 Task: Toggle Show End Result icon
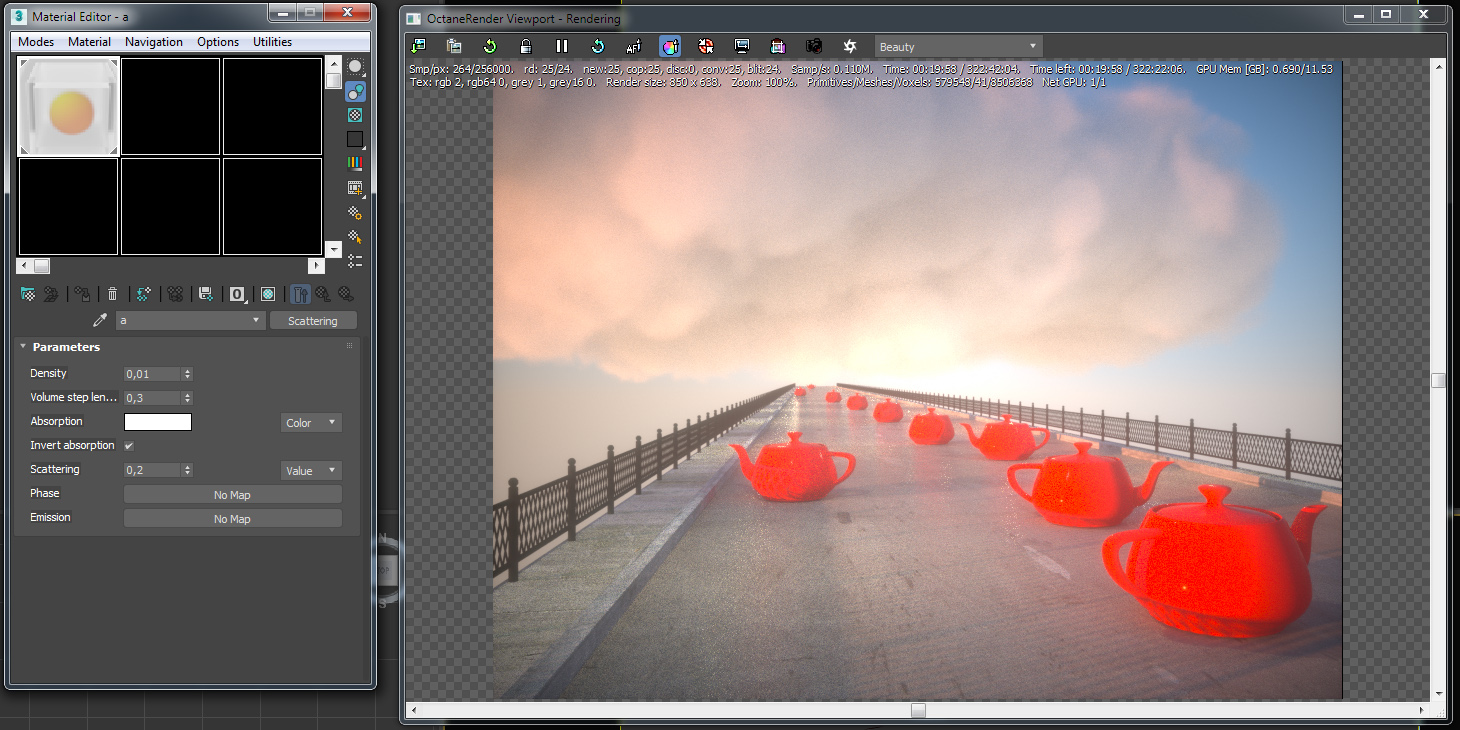pos(301,294)
